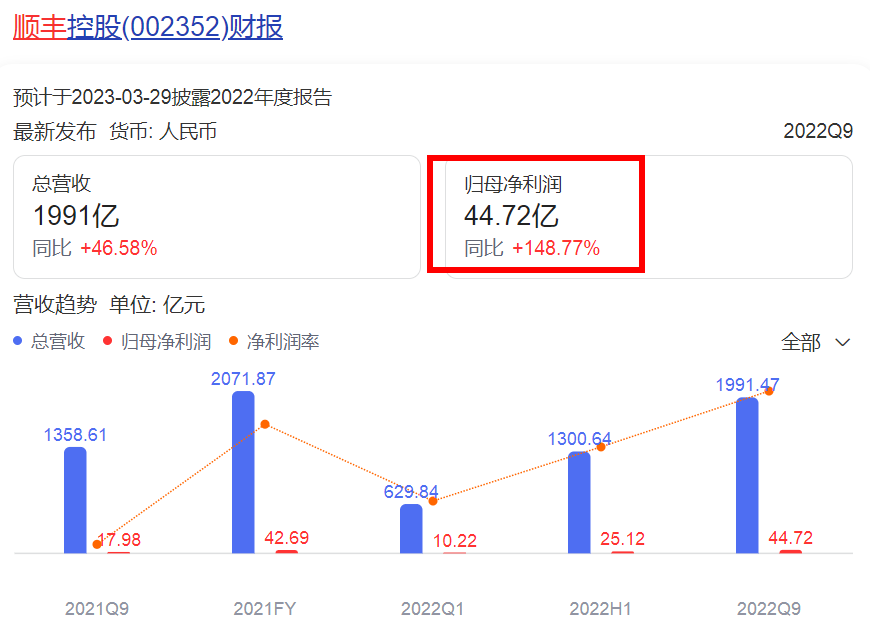This screenshot has width=870, height=628.
Task: Click the chevron arrow next to 全部
Action: pyautogui.click(x=842, y=342)
